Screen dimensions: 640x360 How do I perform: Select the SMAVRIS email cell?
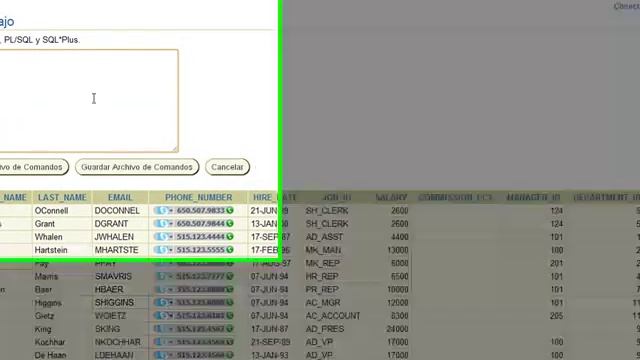tap(113, 276)
